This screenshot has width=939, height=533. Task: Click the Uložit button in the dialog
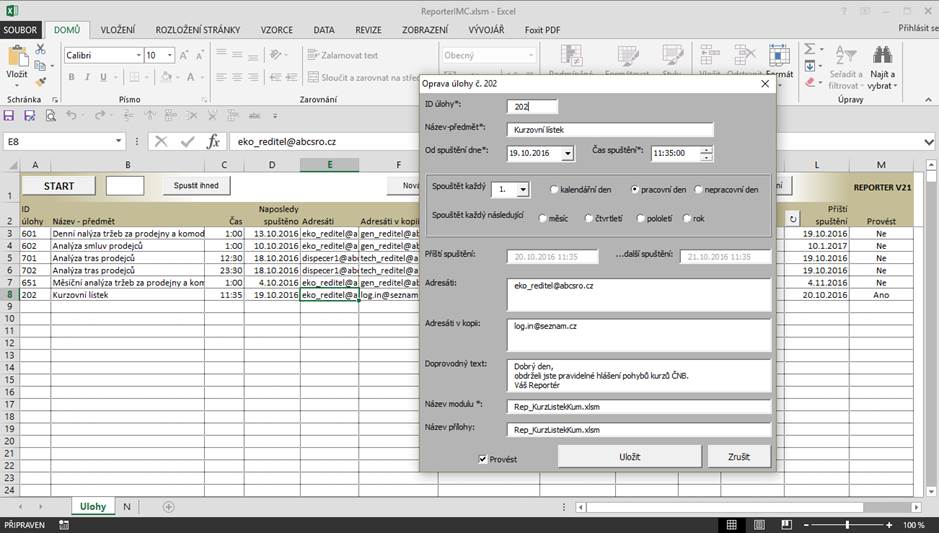[x=629, y=456]
